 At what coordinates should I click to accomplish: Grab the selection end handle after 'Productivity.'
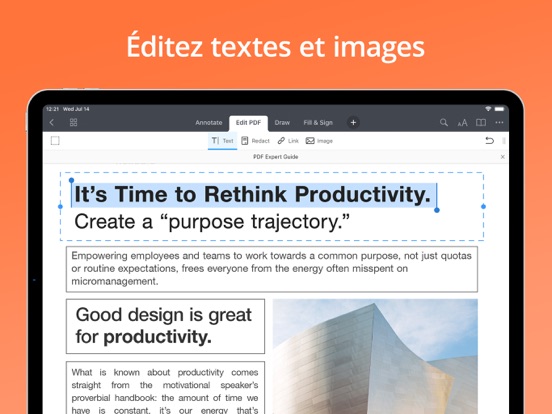pos(437,210)
